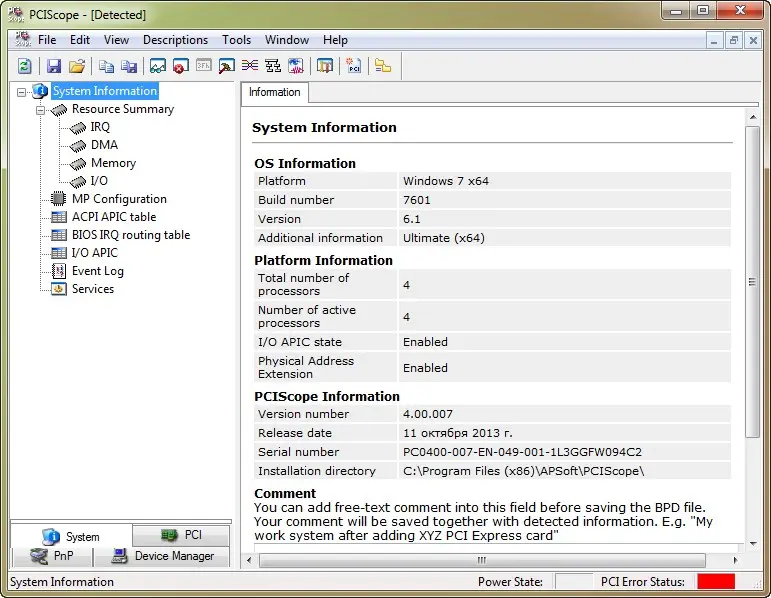771x598 pixels.
Task: Click the floppy disk save icon
Action: point(54,66)
